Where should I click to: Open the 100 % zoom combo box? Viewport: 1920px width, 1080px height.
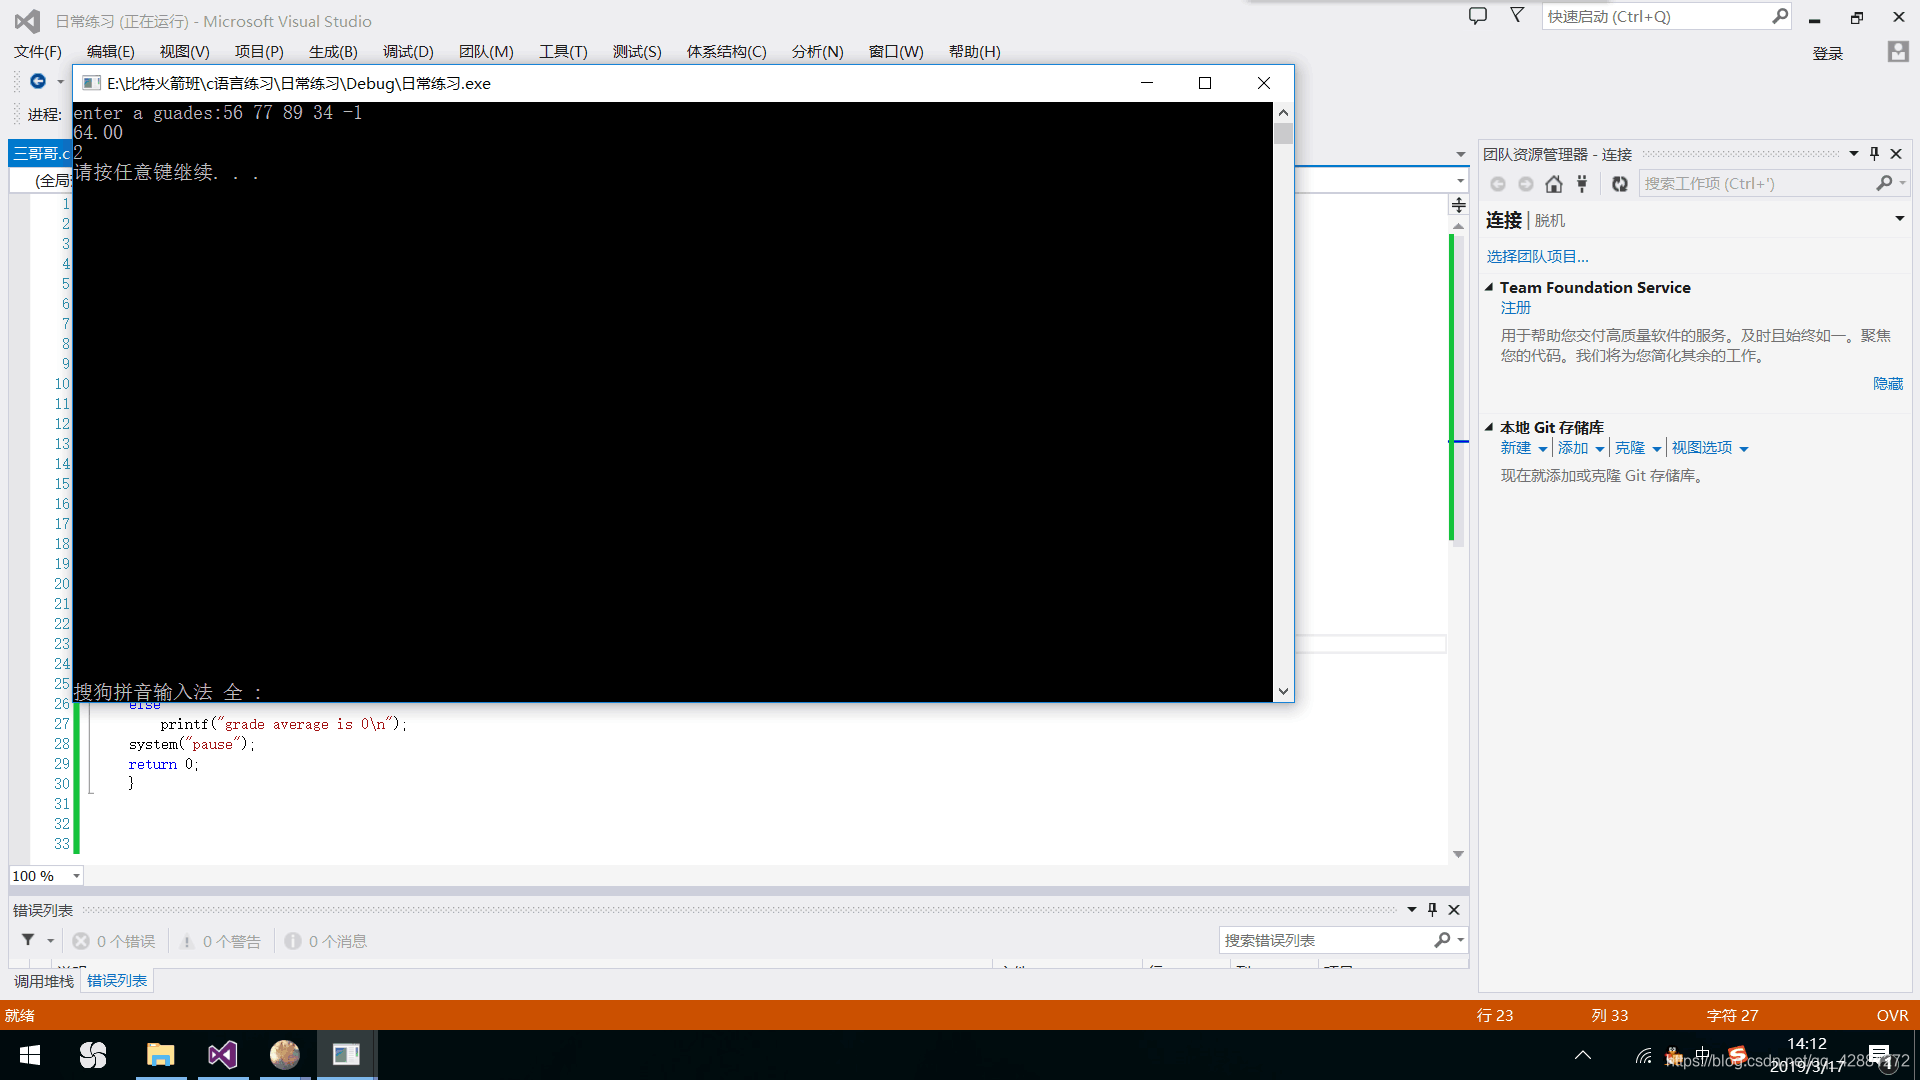pos(46,876)
